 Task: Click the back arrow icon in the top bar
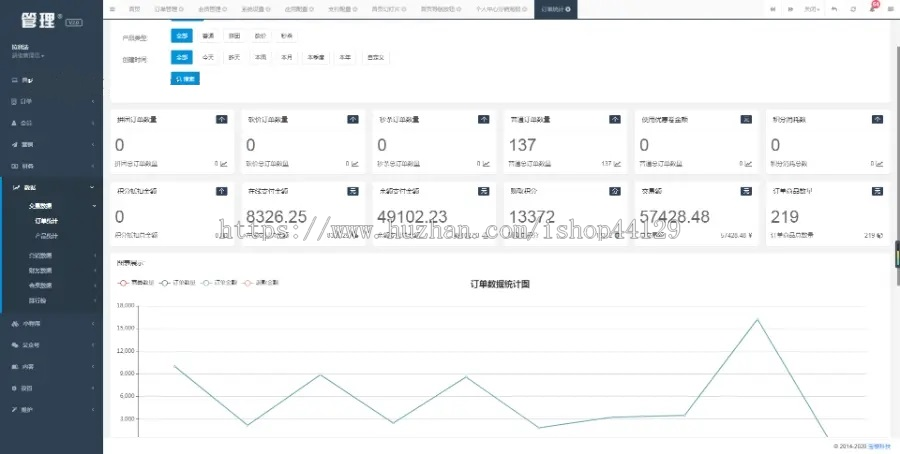pos(834,9)
